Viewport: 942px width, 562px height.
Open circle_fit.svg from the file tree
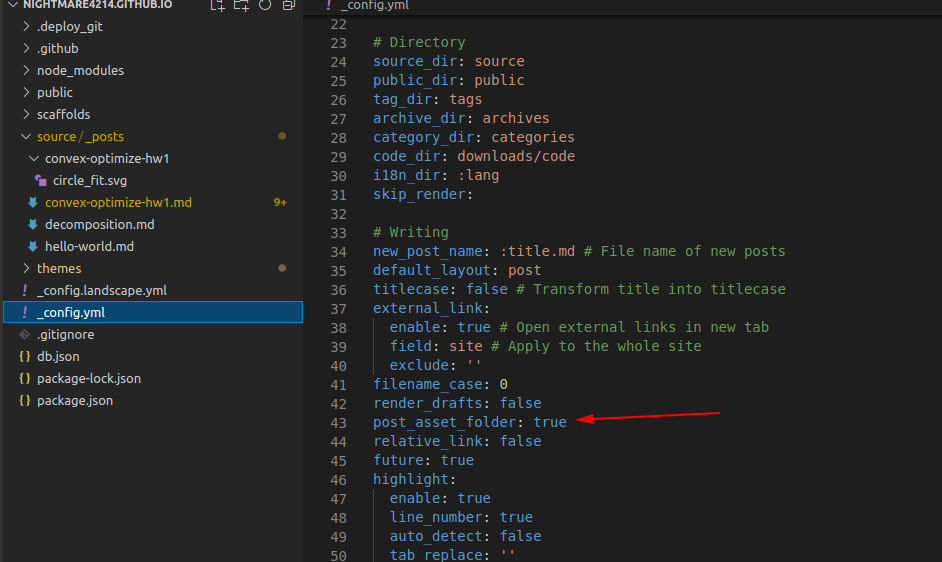90,180
